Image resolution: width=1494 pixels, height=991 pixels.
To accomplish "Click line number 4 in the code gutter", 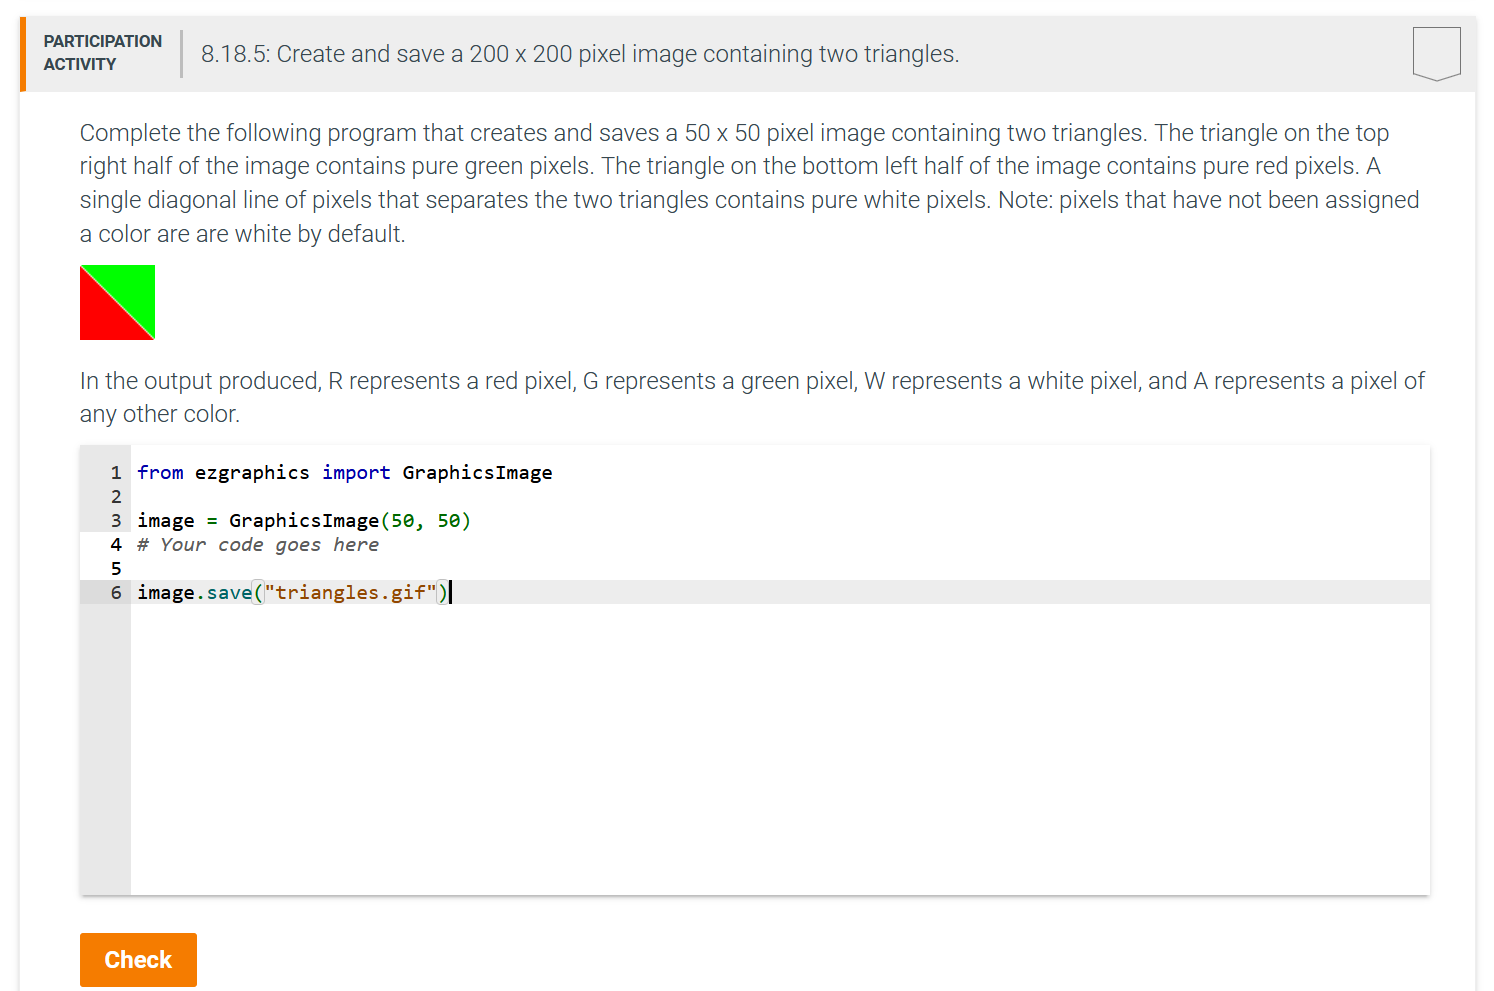I will click(x=116, y=544).
